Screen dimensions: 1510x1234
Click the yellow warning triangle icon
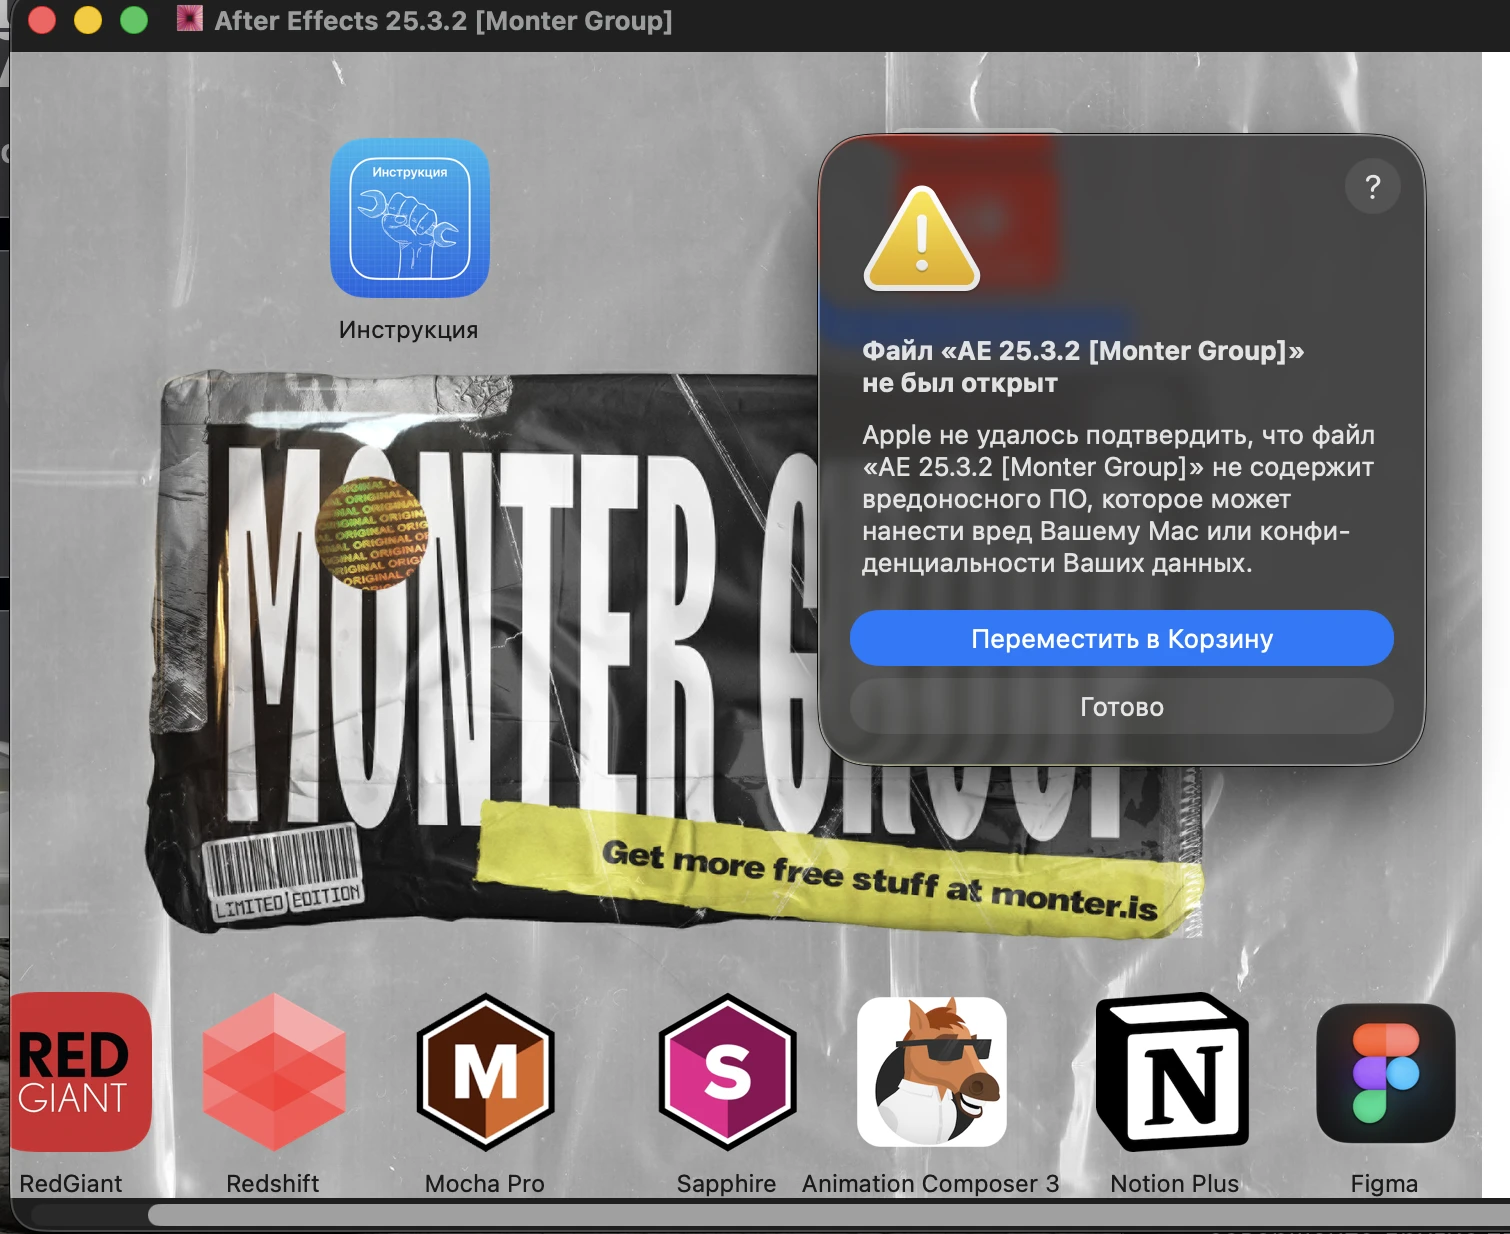pyautogui.click(x=921, y=238)
